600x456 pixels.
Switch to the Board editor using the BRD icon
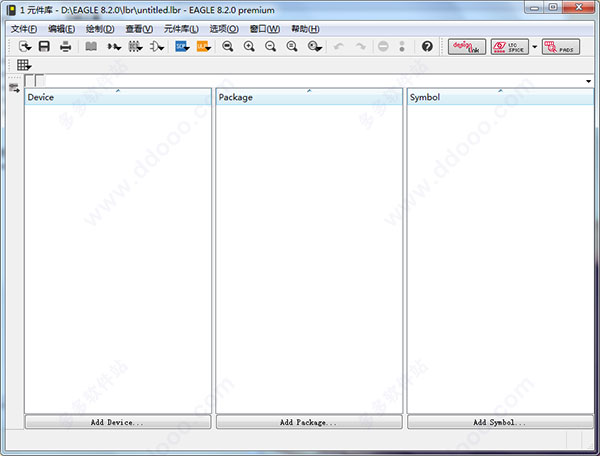pos(204,47)
